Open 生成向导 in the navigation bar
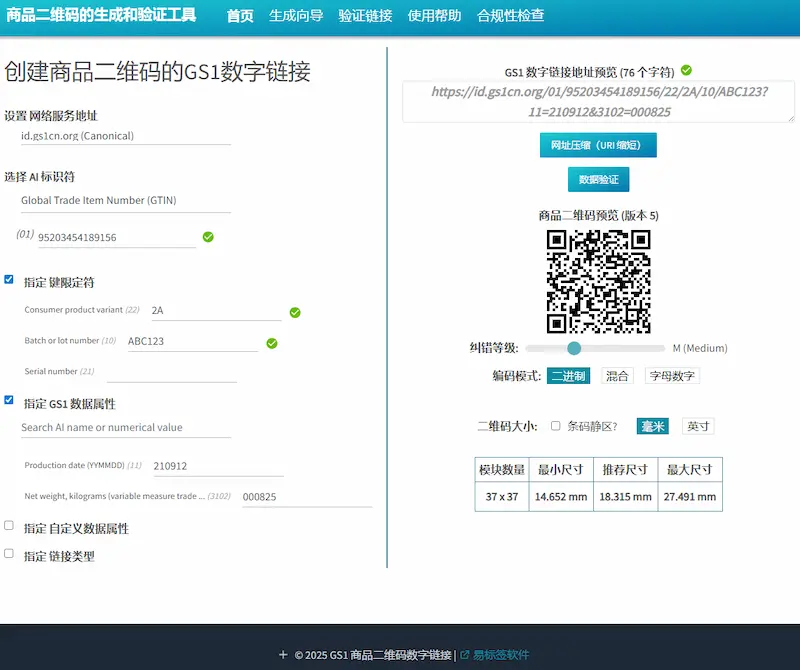The image size is (800, 670). coord(296,16)
